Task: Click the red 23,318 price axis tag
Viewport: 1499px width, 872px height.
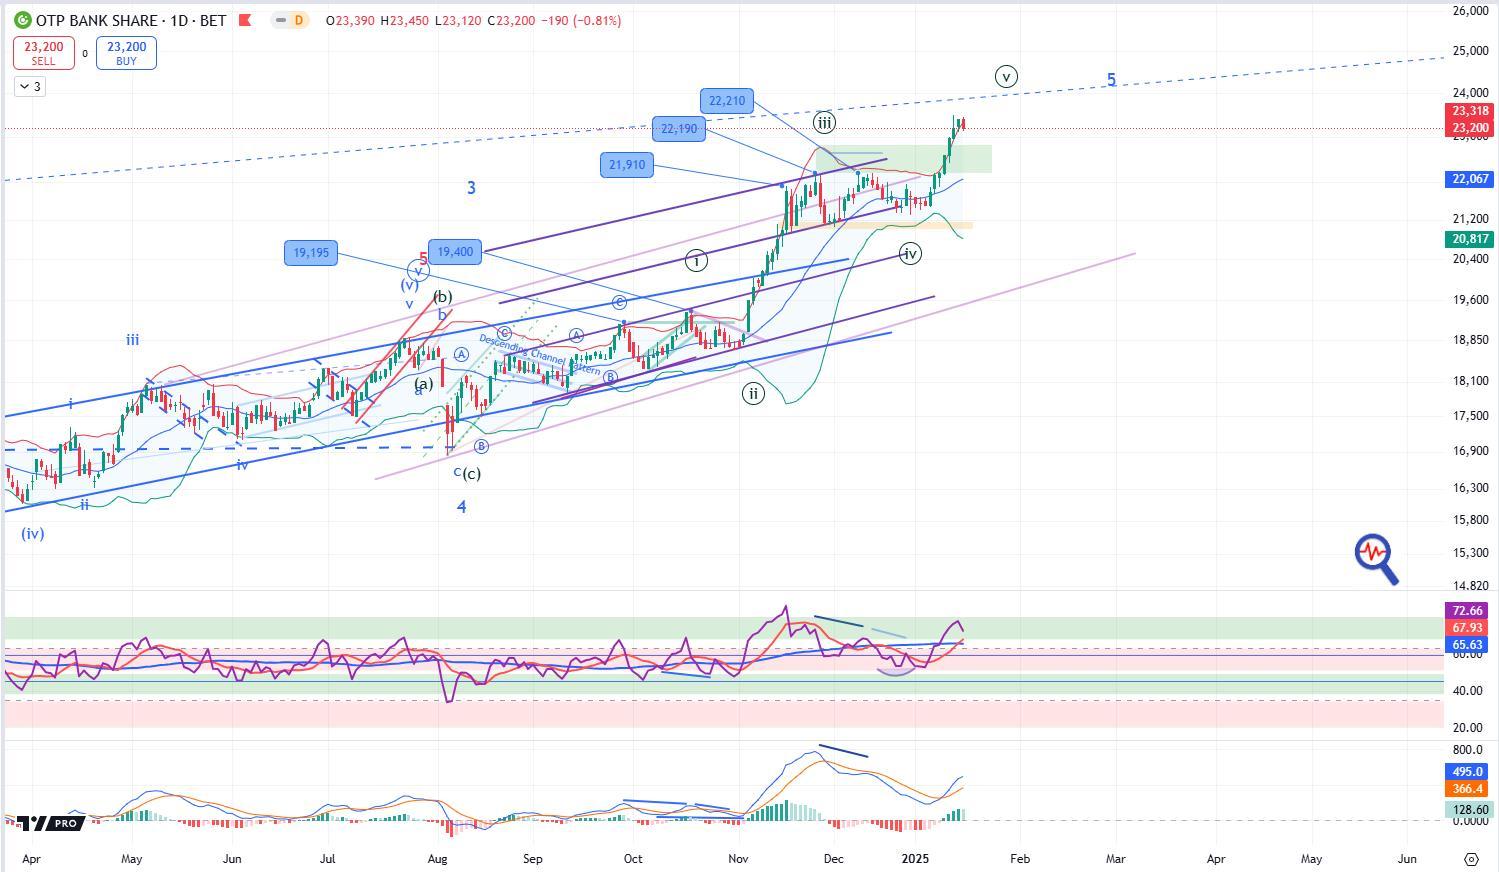Action: 1470,111
